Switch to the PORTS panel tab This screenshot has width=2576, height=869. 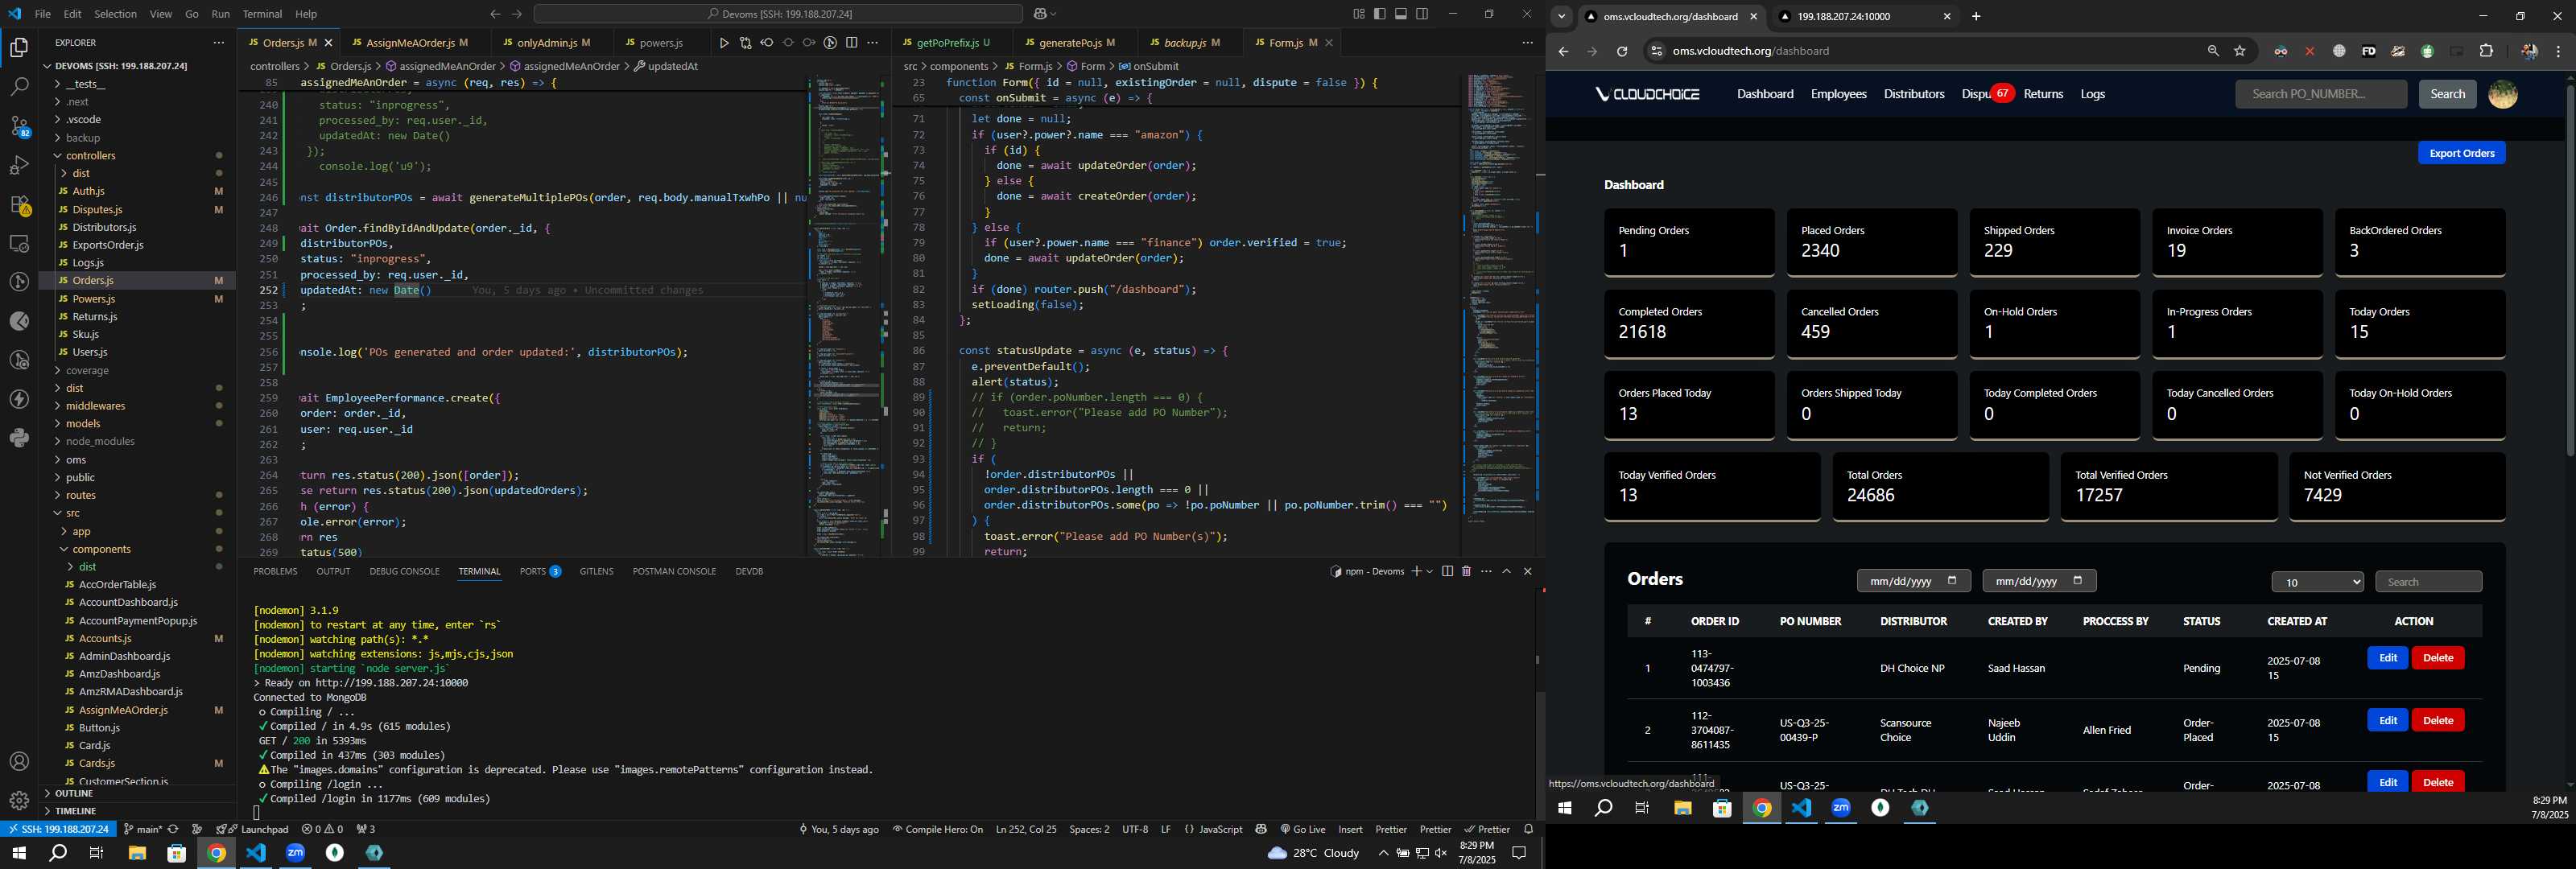[539, 571]
